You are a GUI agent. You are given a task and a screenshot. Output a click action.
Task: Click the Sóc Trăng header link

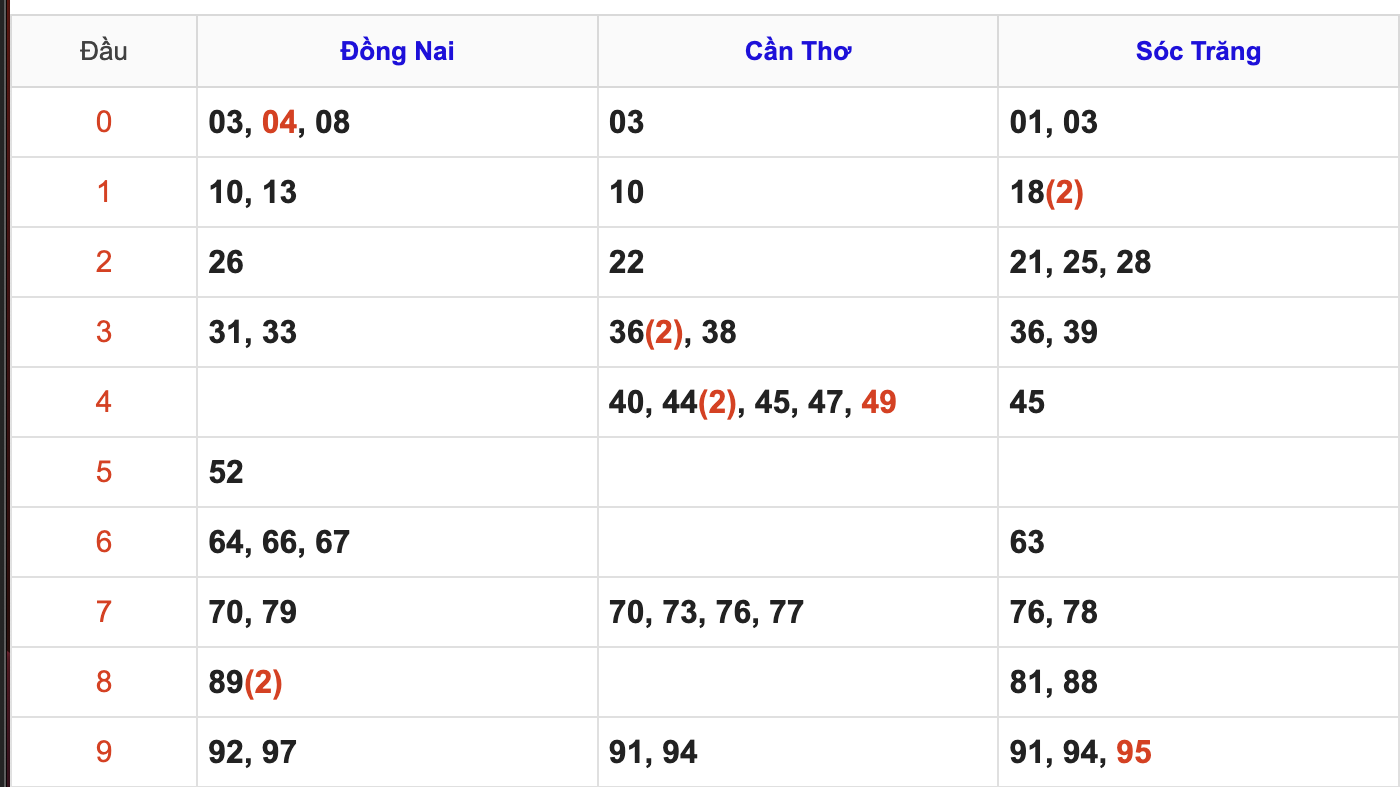click(1198, 51)
